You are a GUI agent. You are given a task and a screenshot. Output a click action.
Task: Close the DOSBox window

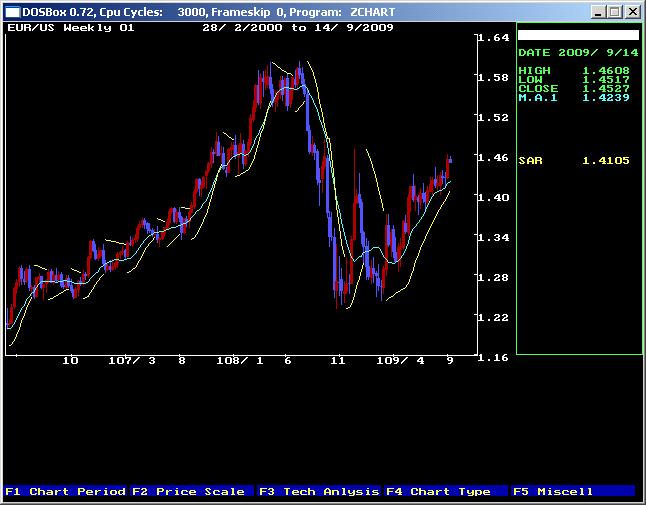[632, 12]
